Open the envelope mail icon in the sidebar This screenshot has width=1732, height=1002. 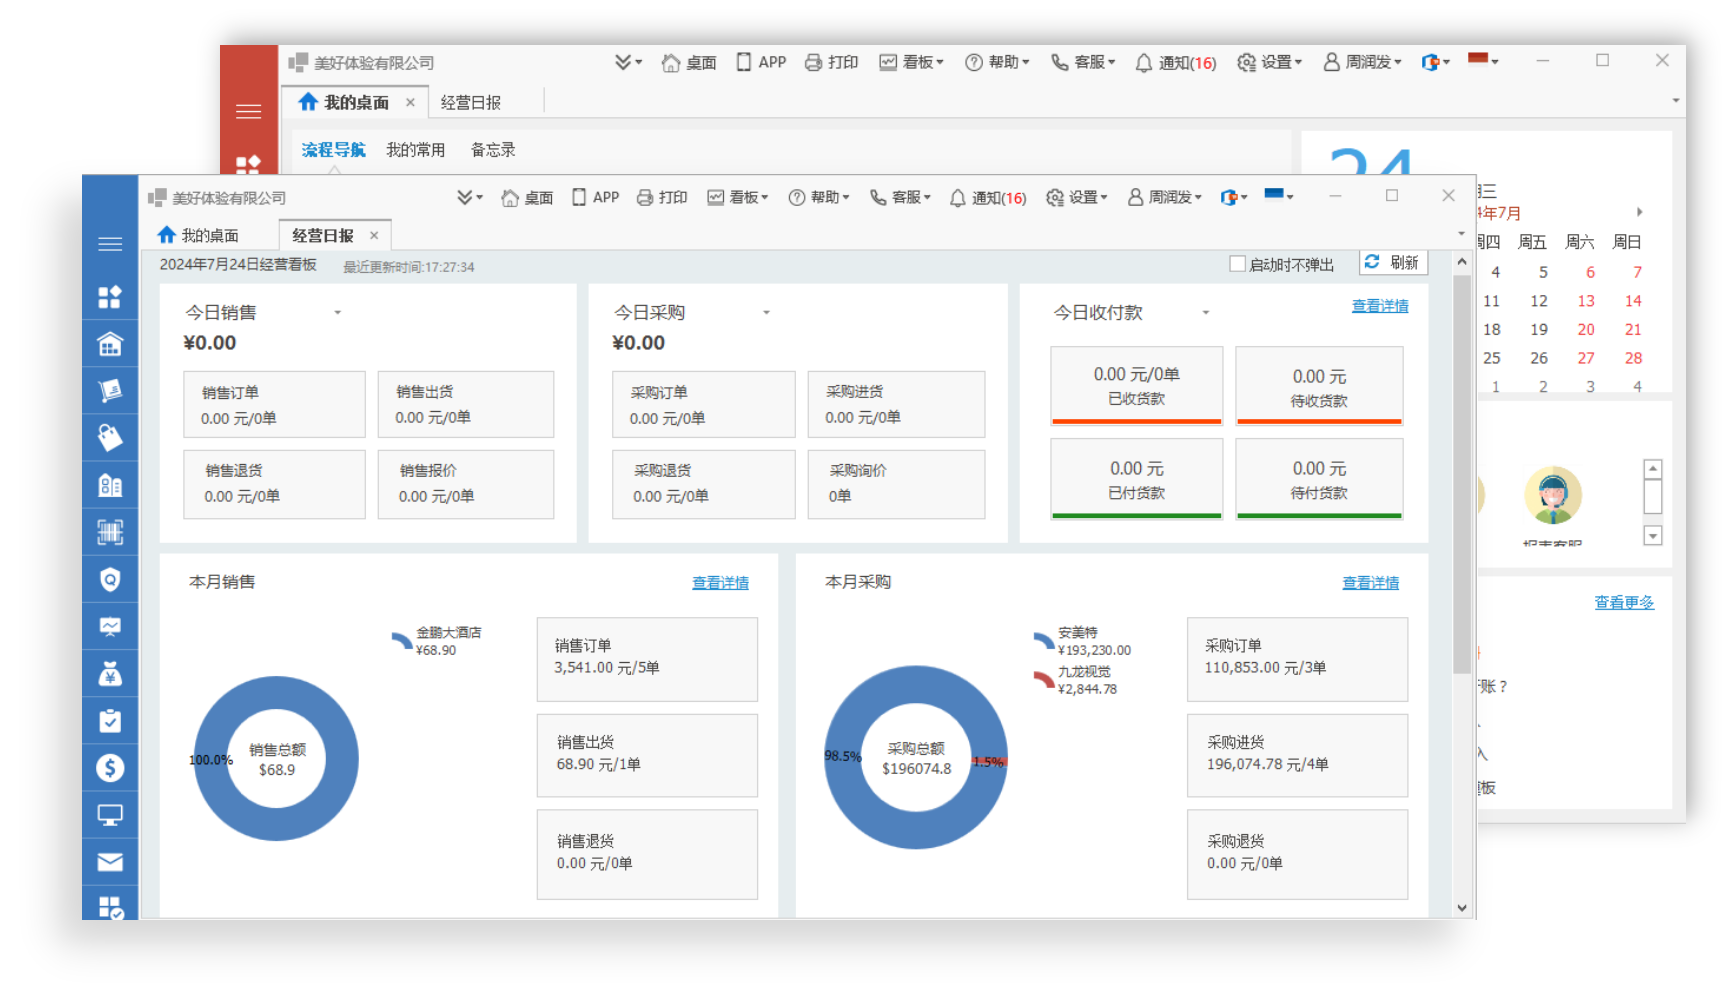click(110, 862)
